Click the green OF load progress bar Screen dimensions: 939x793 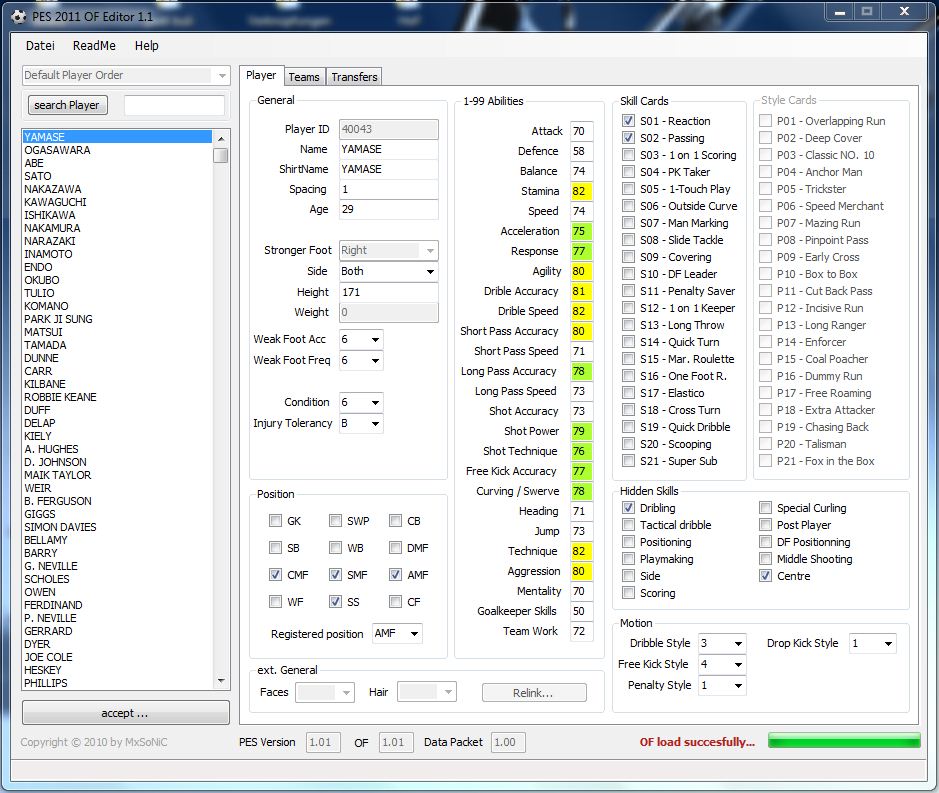844,740
